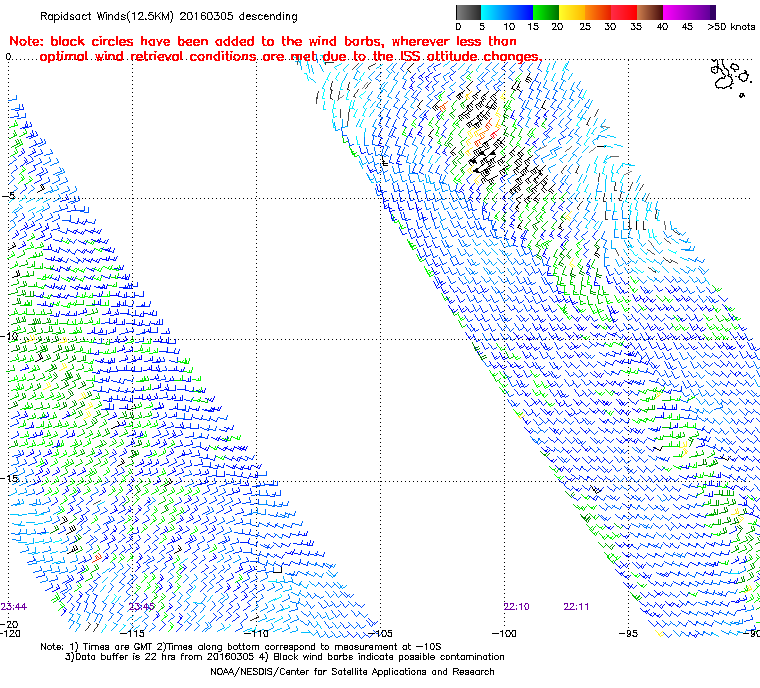Click the time label '22:11'
Screen dimensions: 760x688
point(576,607)
